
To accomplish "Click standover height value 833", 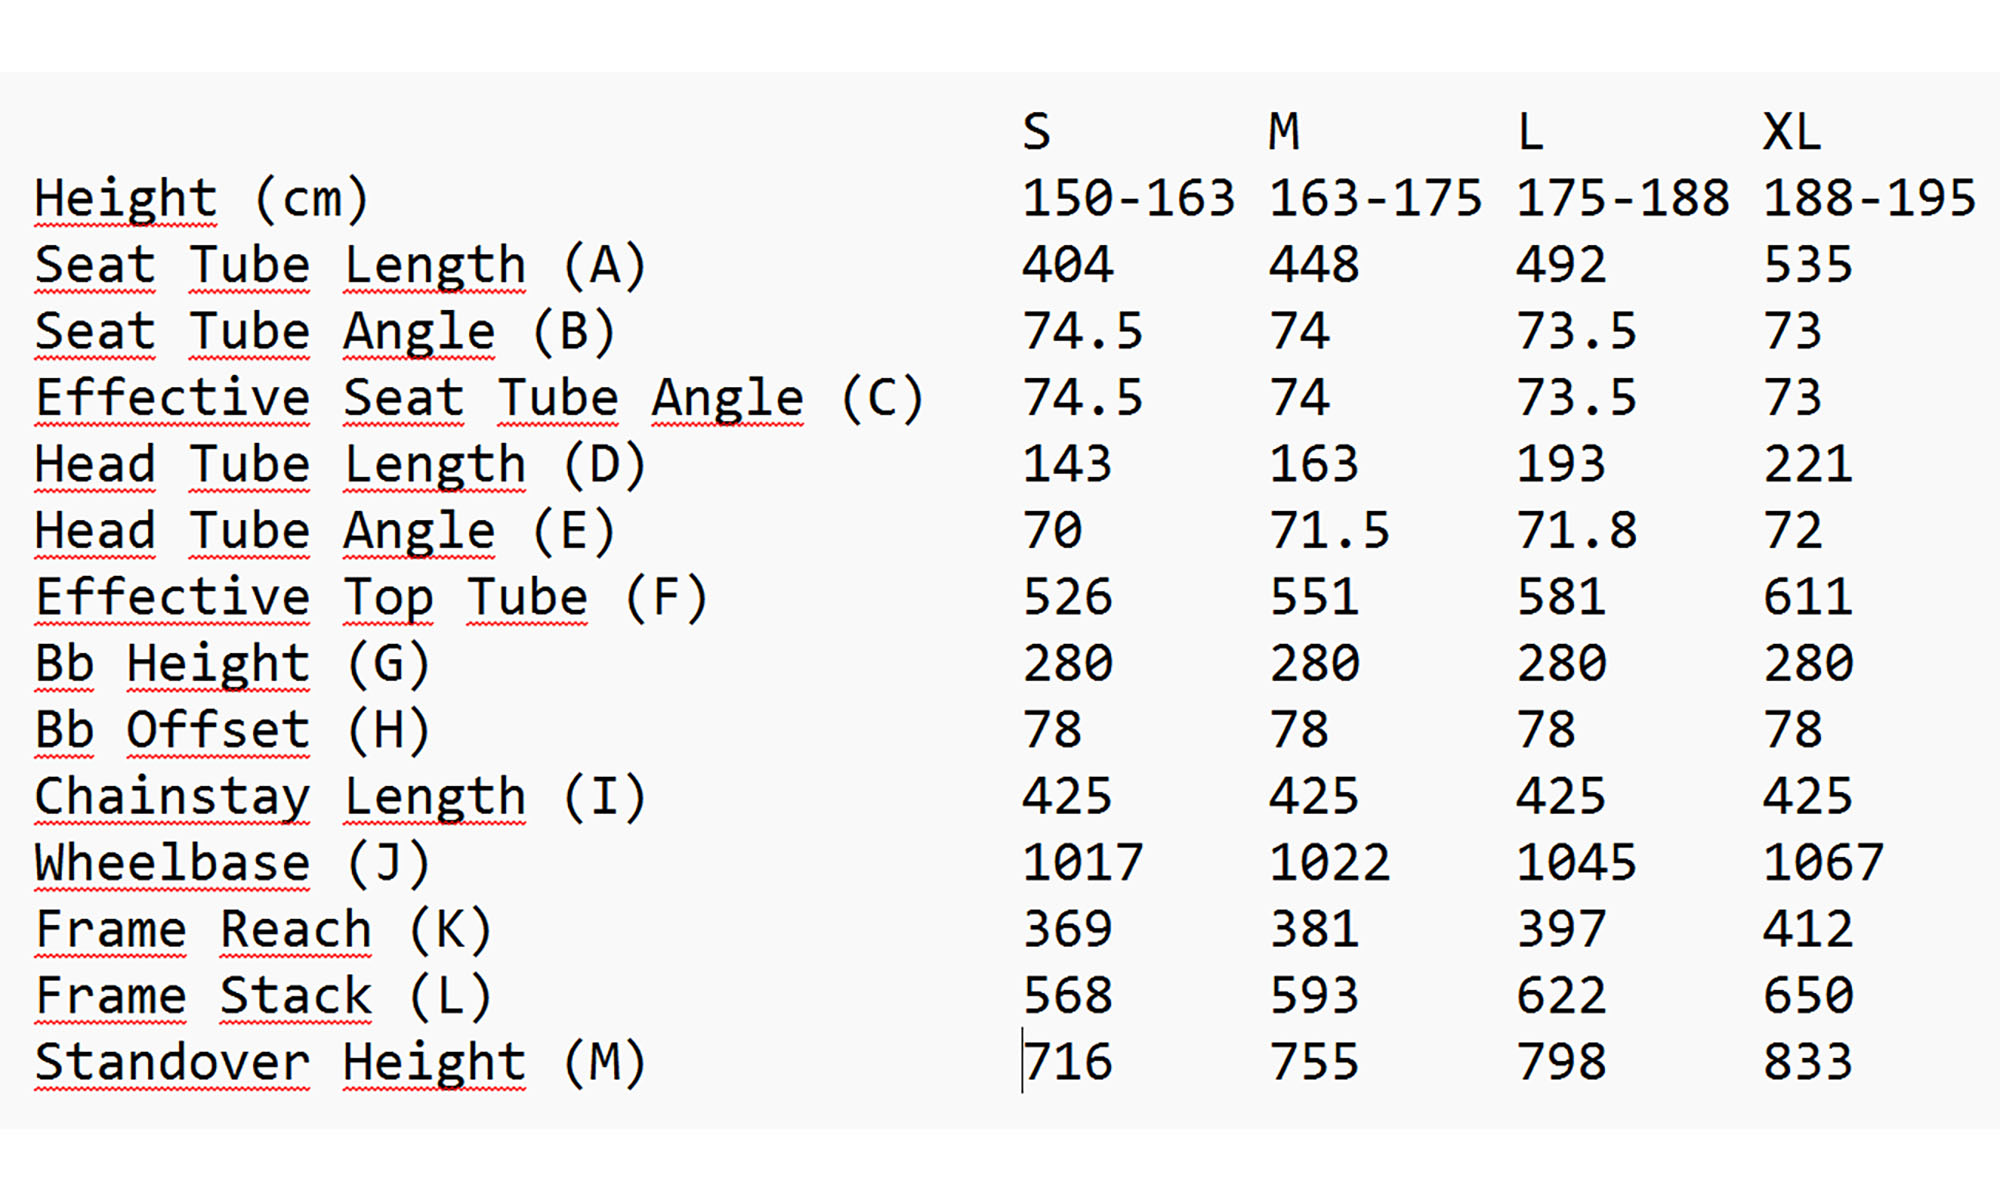I will (x=1808, y=1062).
